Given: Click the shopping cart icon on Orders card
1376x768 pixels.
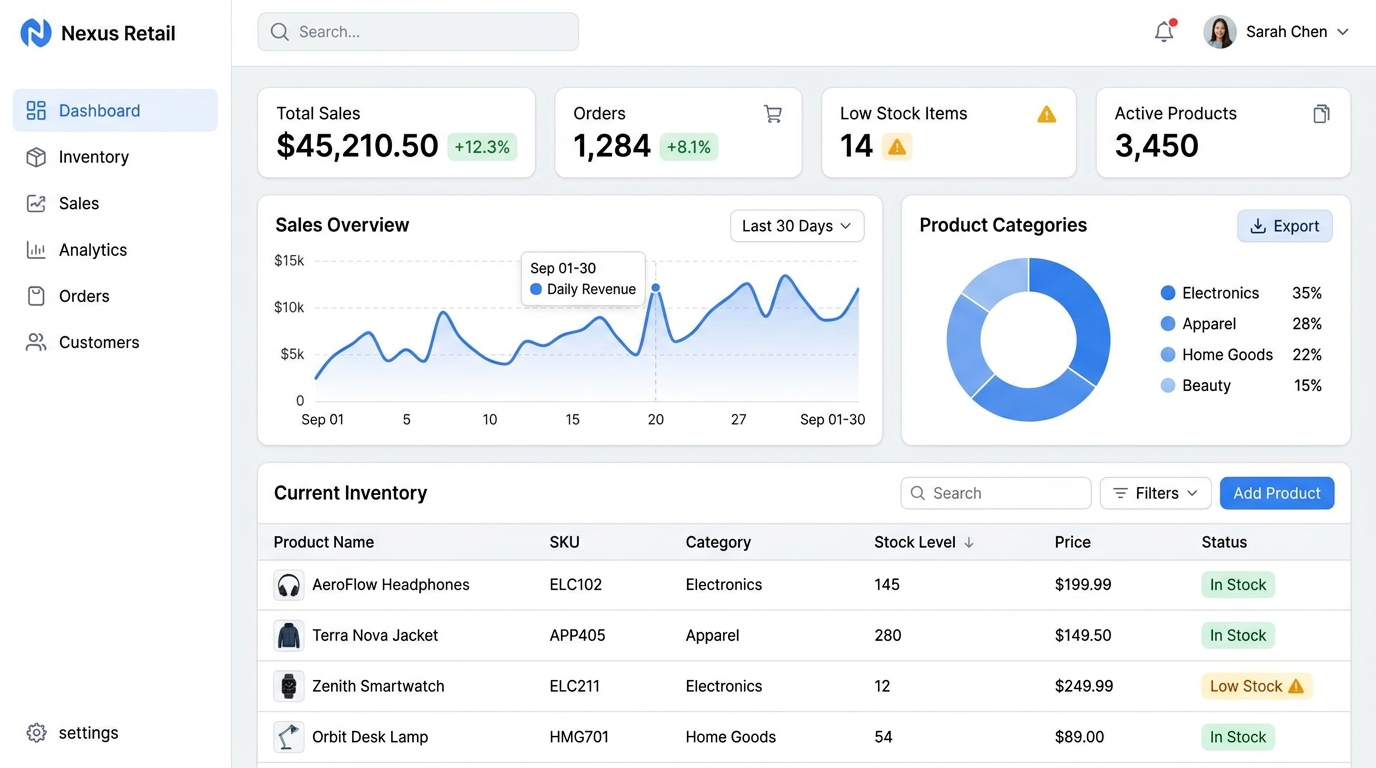Looking at the screenshot, I should 773,114.
